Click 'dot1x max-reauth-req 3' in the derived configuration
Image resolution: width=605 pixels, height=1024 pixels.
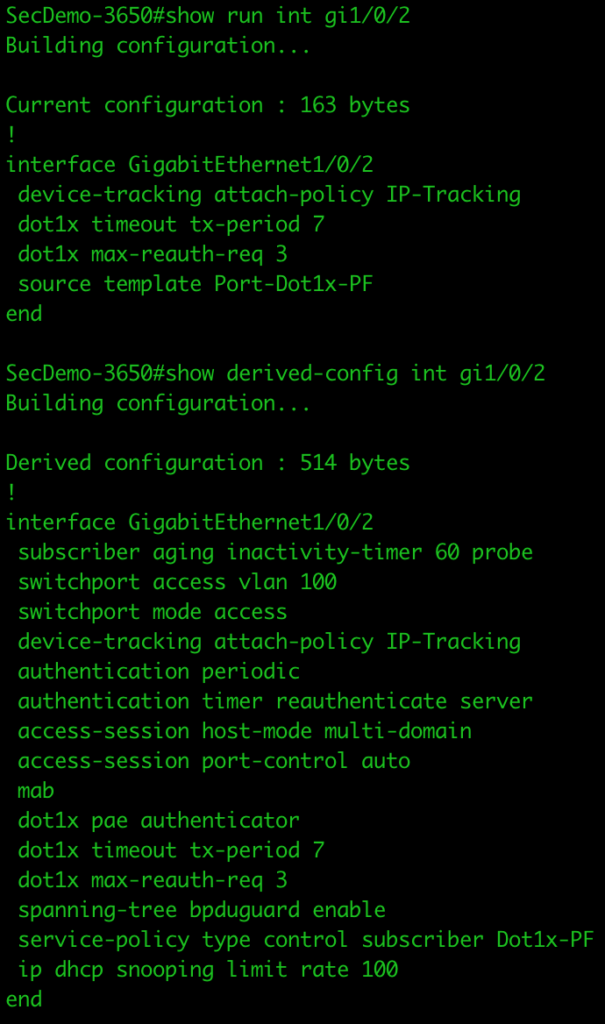click(x=152, y=880)
